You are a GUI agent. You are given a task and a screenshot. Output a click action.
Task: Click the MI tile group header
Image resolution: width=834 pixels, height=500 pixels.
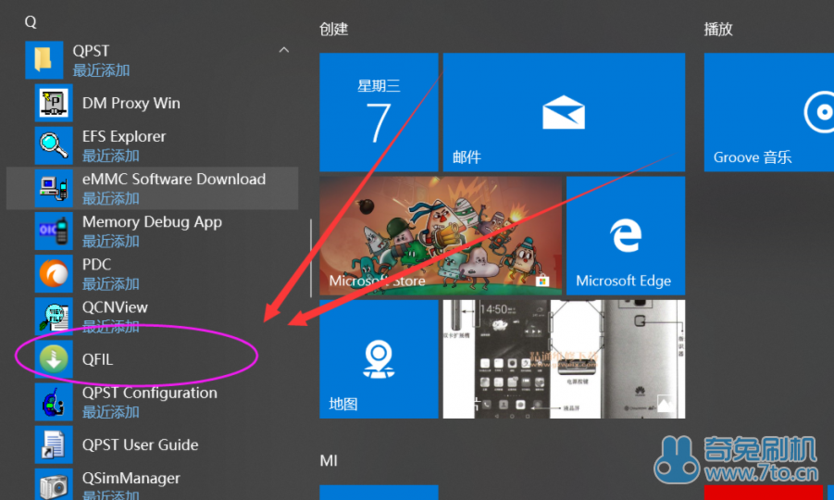329,461
